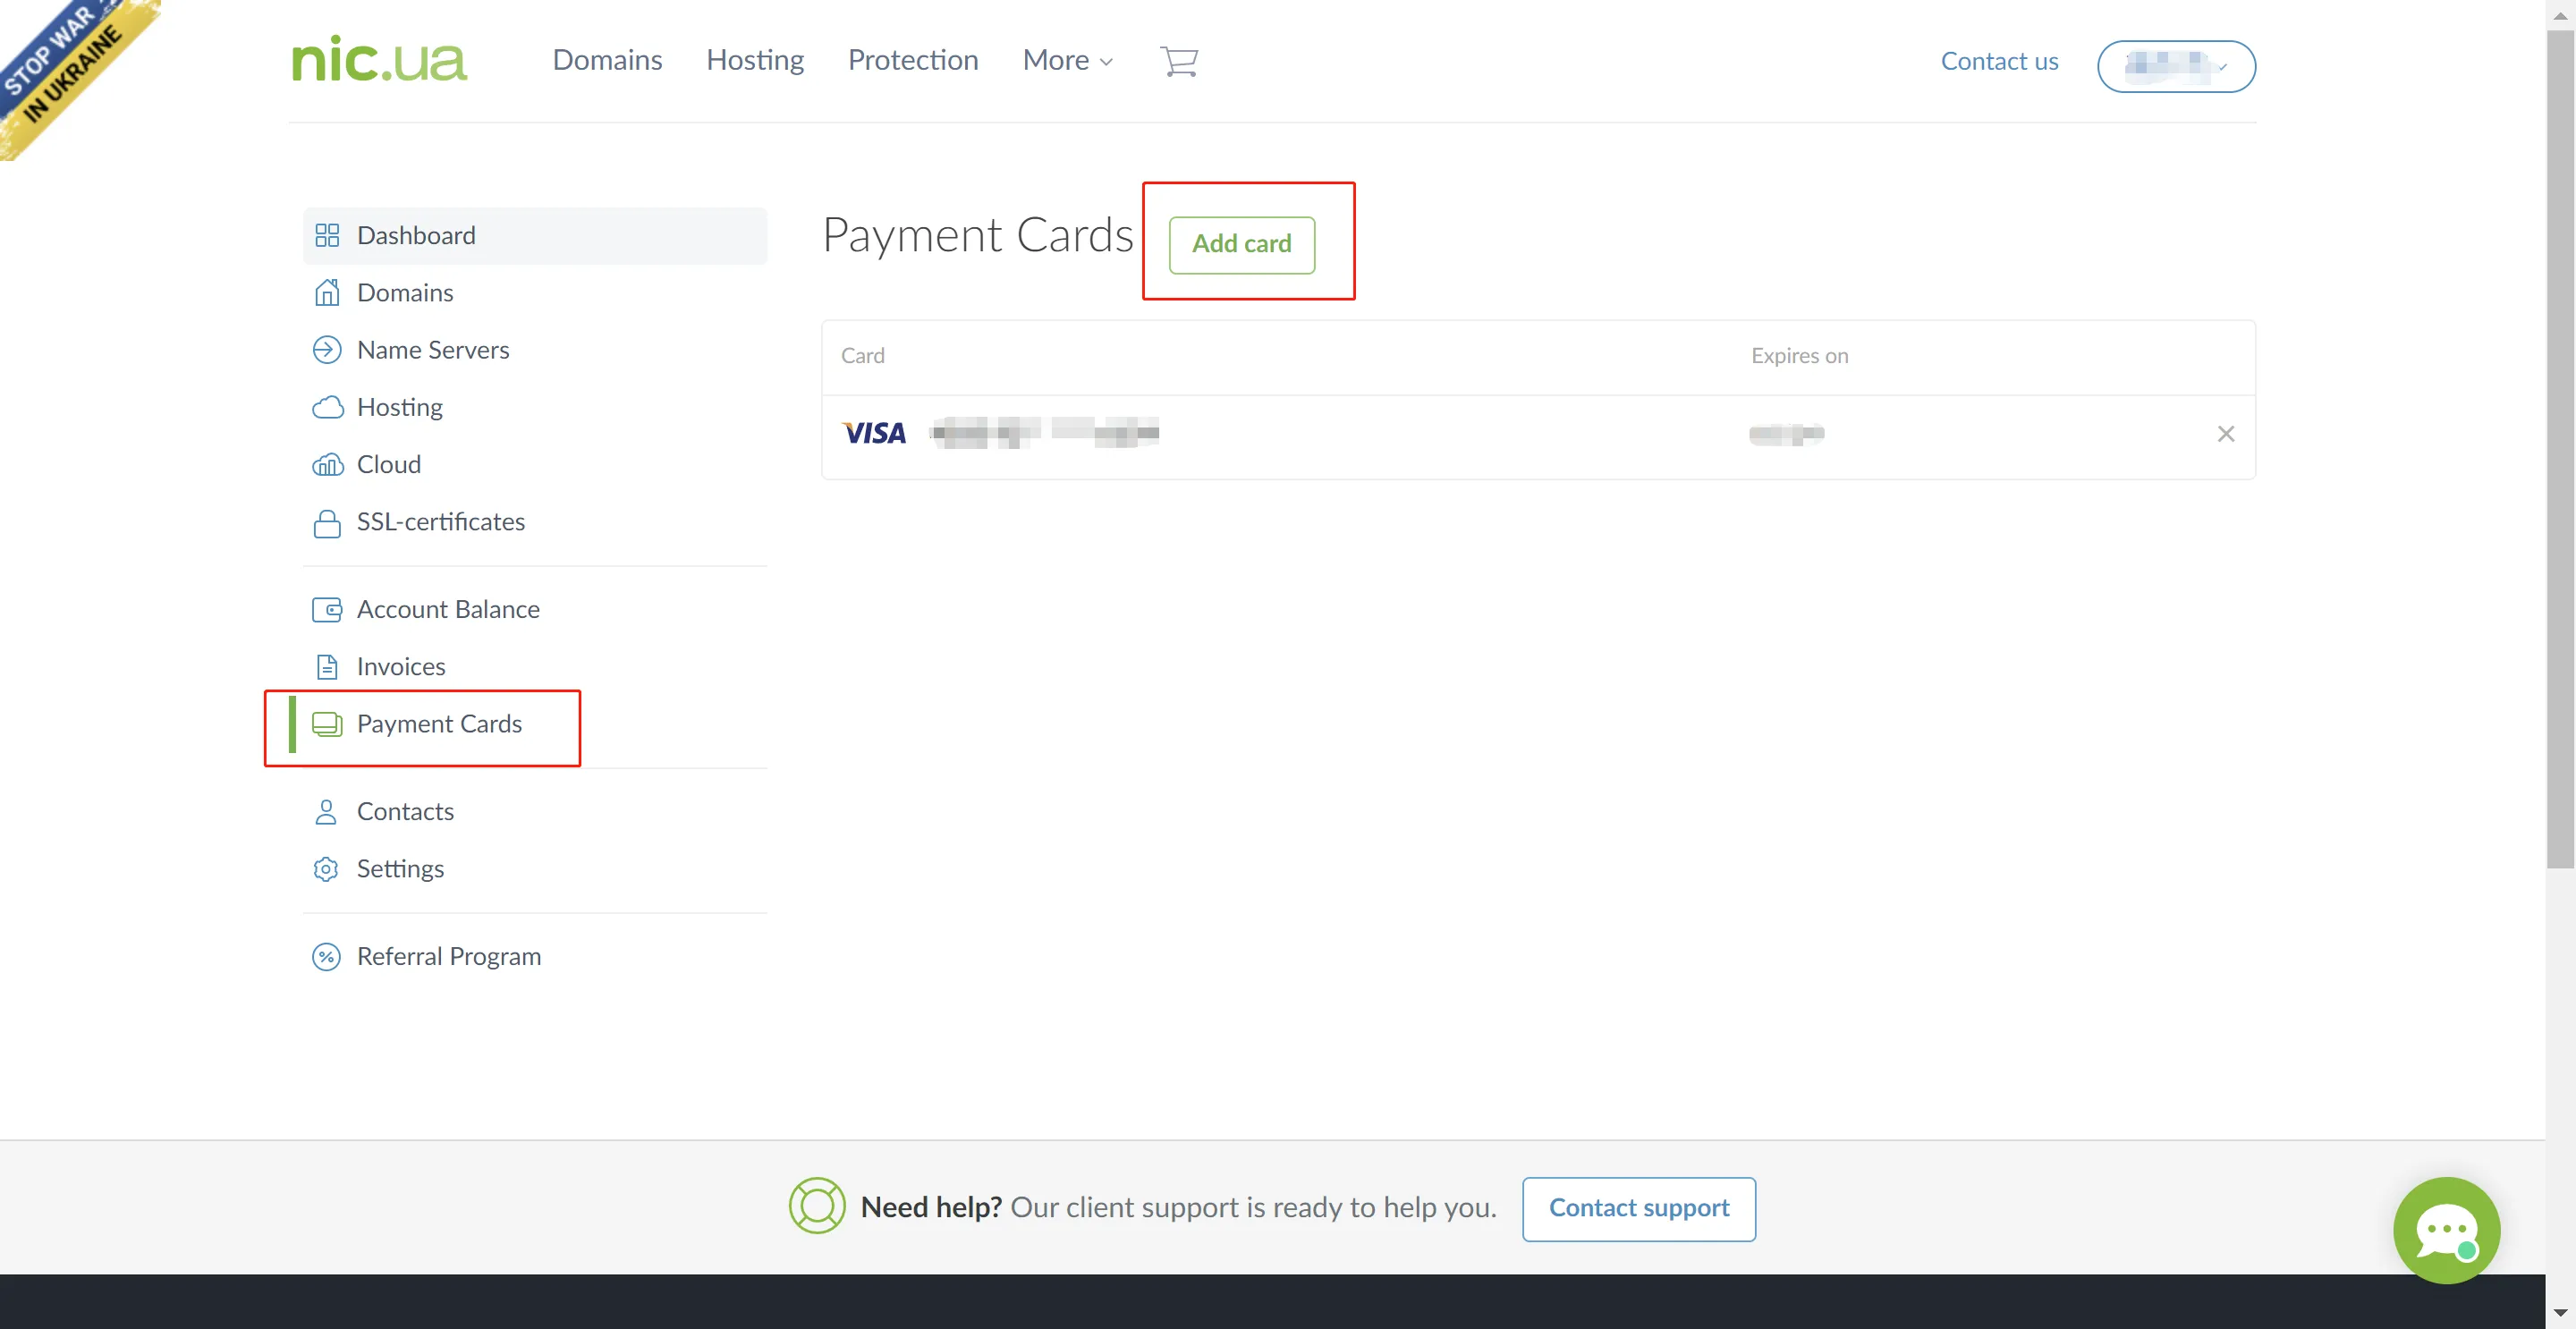
Task: Open Domains in top navigation
Action: pyautogui.click(x=607, y=61)
